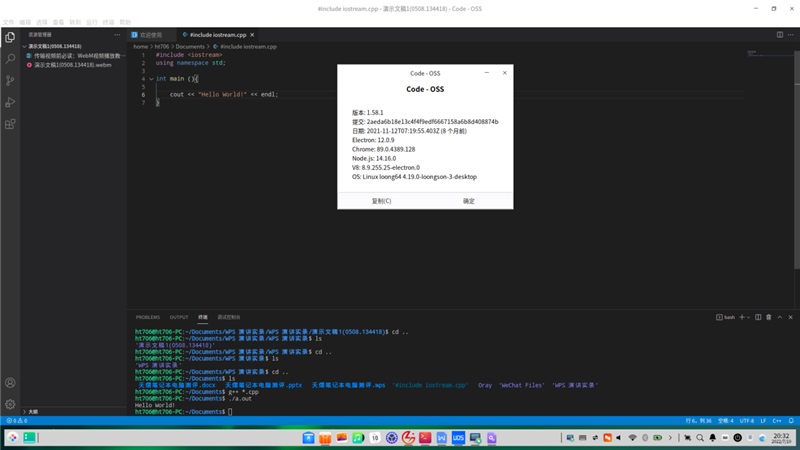Fold the int main function arrow

pyautogui.click(x=151, y=79)
